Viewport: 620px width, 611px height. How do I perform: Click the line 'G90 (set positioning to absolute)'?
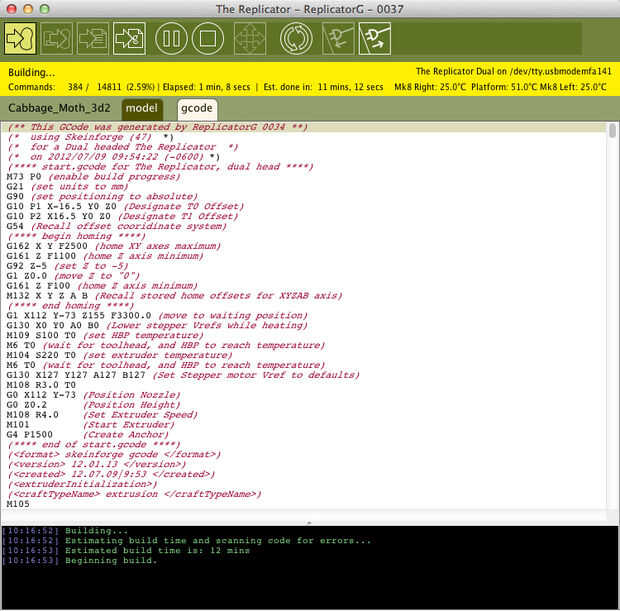point(102,196)
